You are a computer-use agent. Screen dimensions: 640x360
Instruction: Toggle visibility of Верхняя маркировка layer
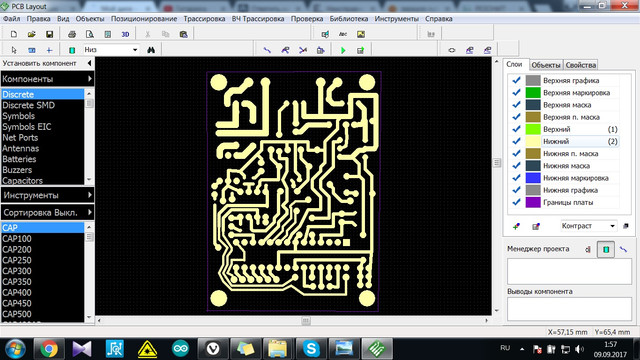(516, 93)
